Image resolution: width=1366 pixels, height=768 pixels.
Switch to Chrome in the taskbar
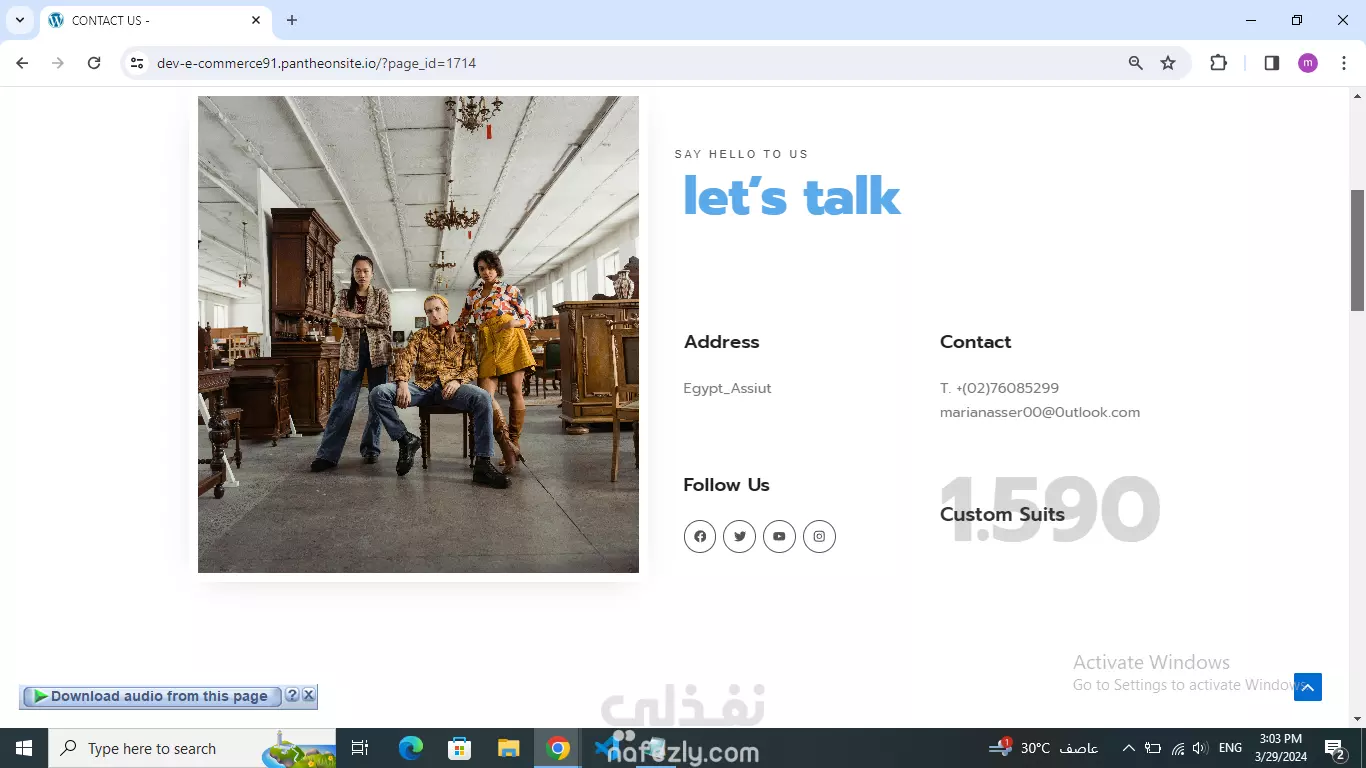[558, 748]
